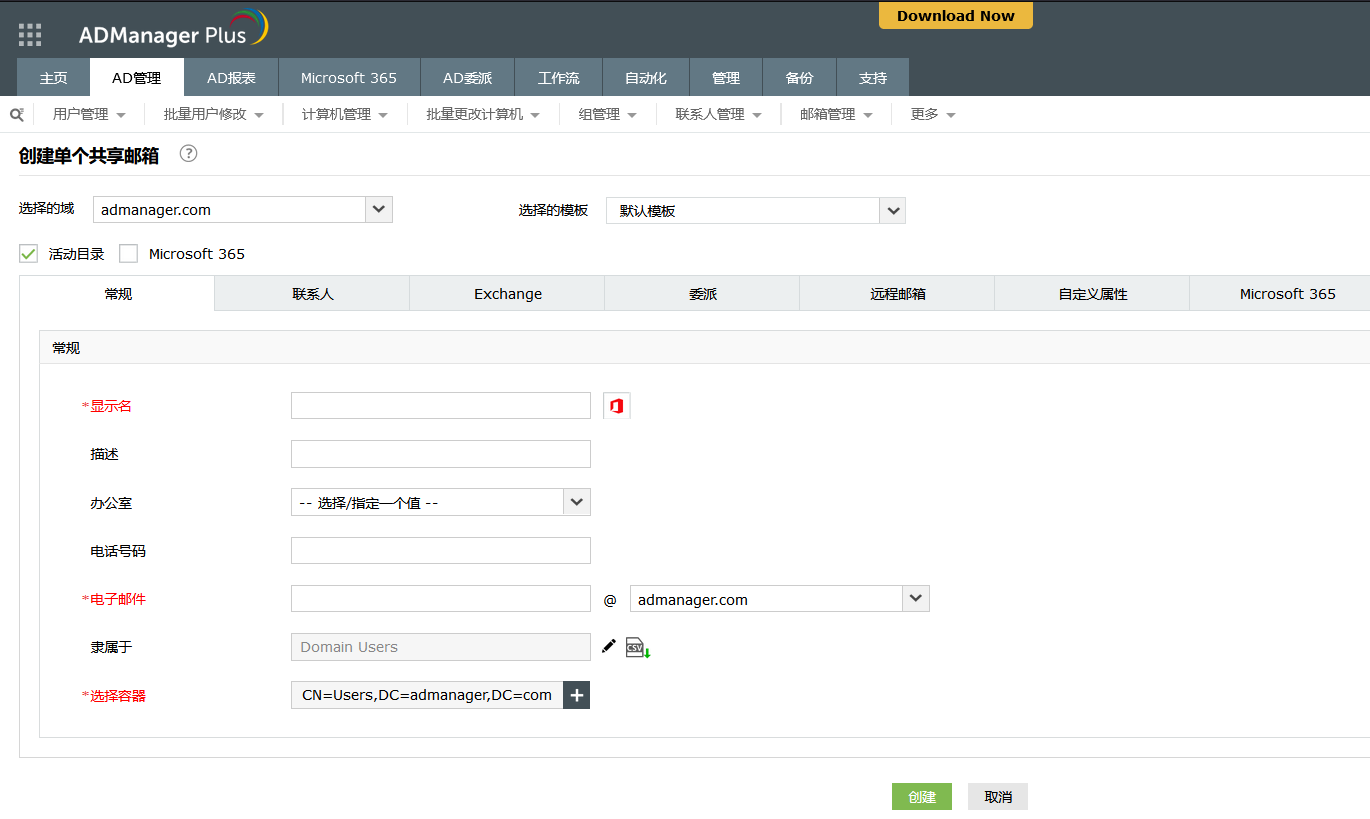The image size is (1370, 819).
Task: Open the 用户管理 menu
Action: point(89,114)
